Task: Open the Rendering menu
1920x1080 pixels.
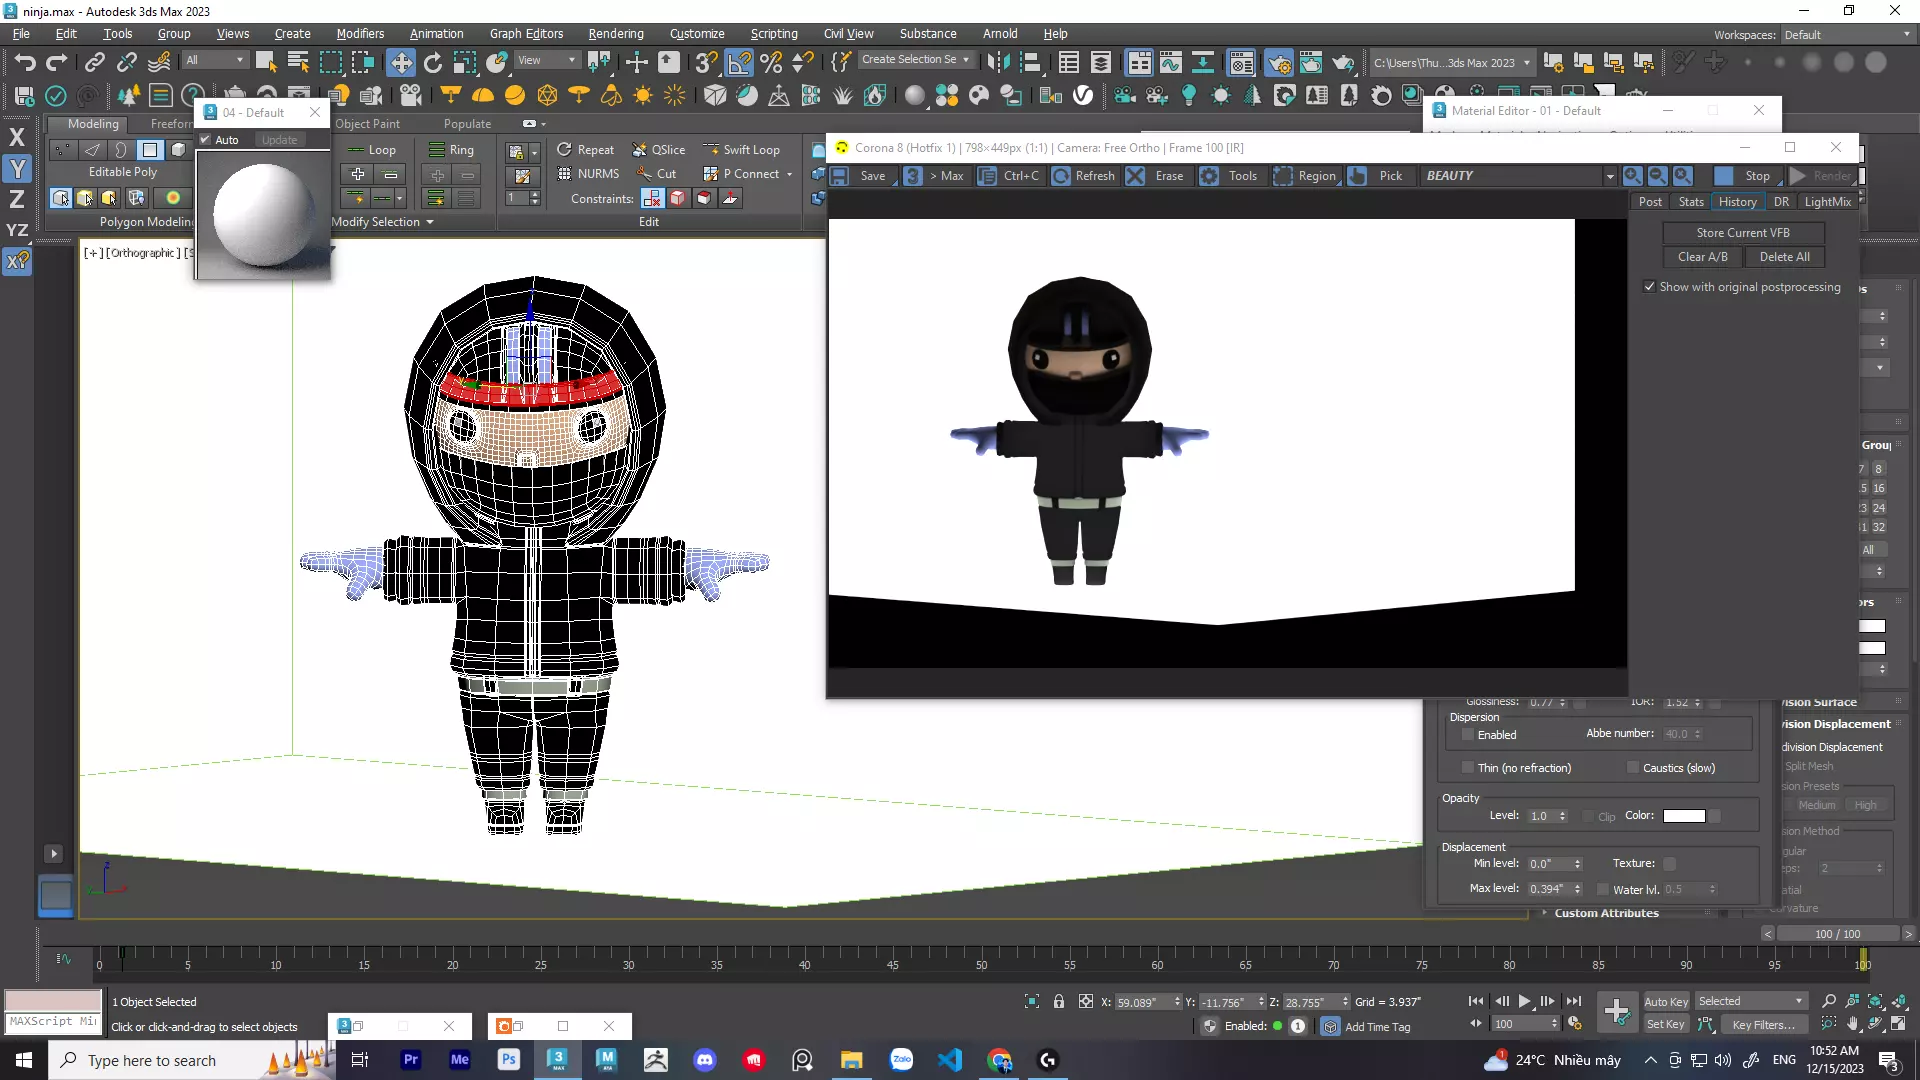Action: [615, 34]
